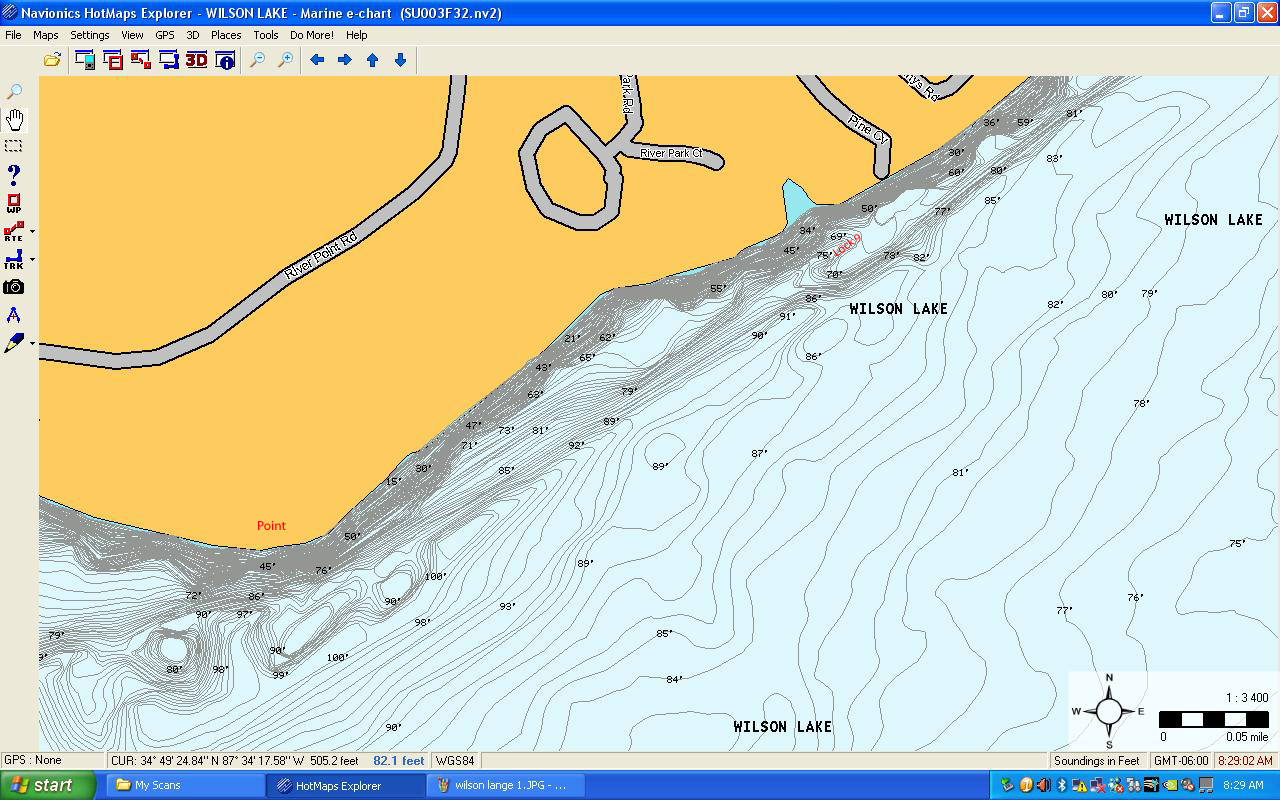
Task: Expand the pencil tool dropdown arrow
Action: [32, 343]
